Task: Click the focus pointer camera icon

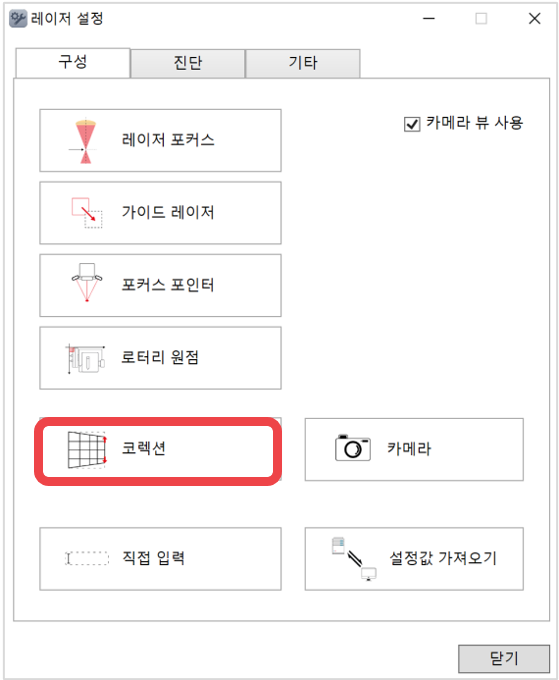Action: click(x=87, y=282)
